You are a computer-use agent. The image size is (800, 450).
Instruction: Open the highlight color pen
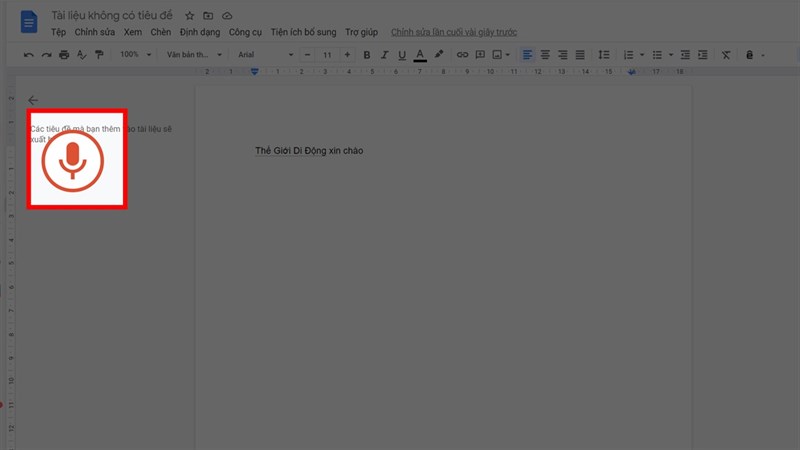click(x=439, y=54)
